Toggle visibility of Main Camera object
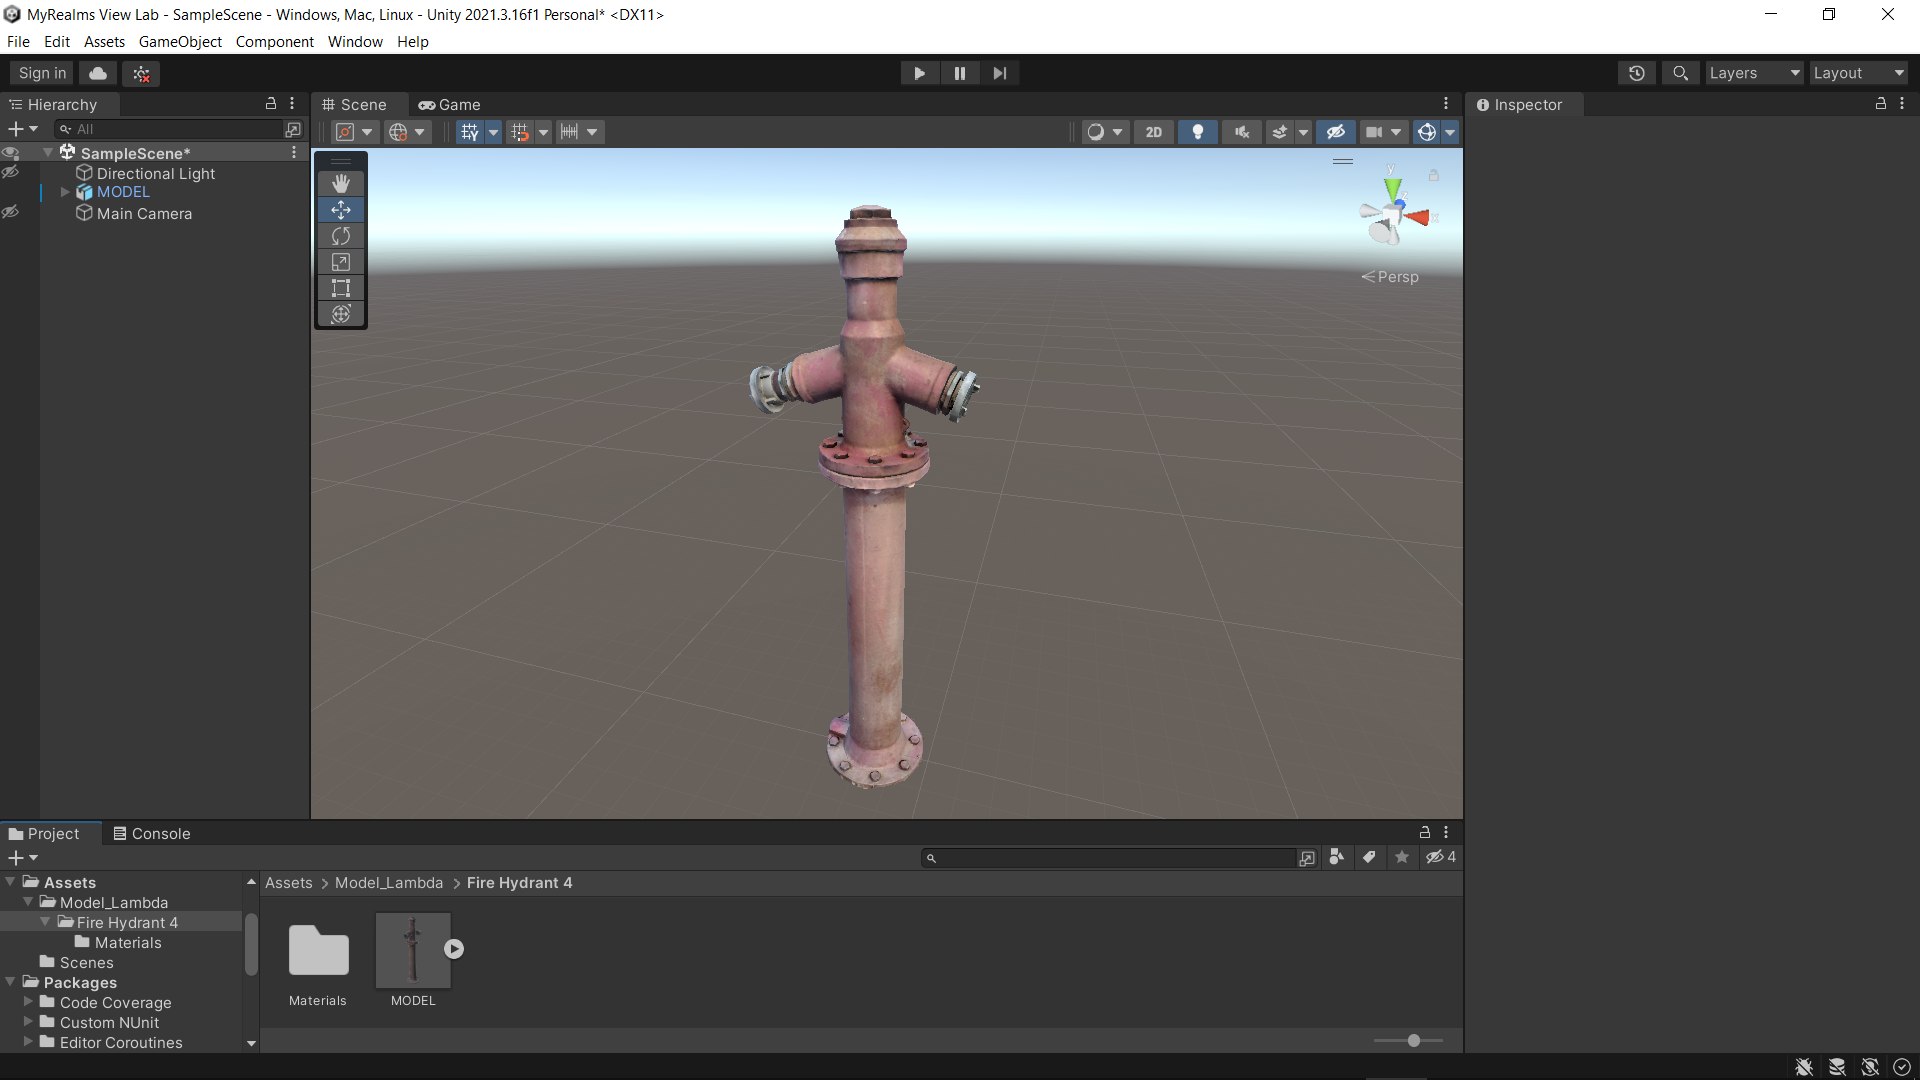 point(10,213)
